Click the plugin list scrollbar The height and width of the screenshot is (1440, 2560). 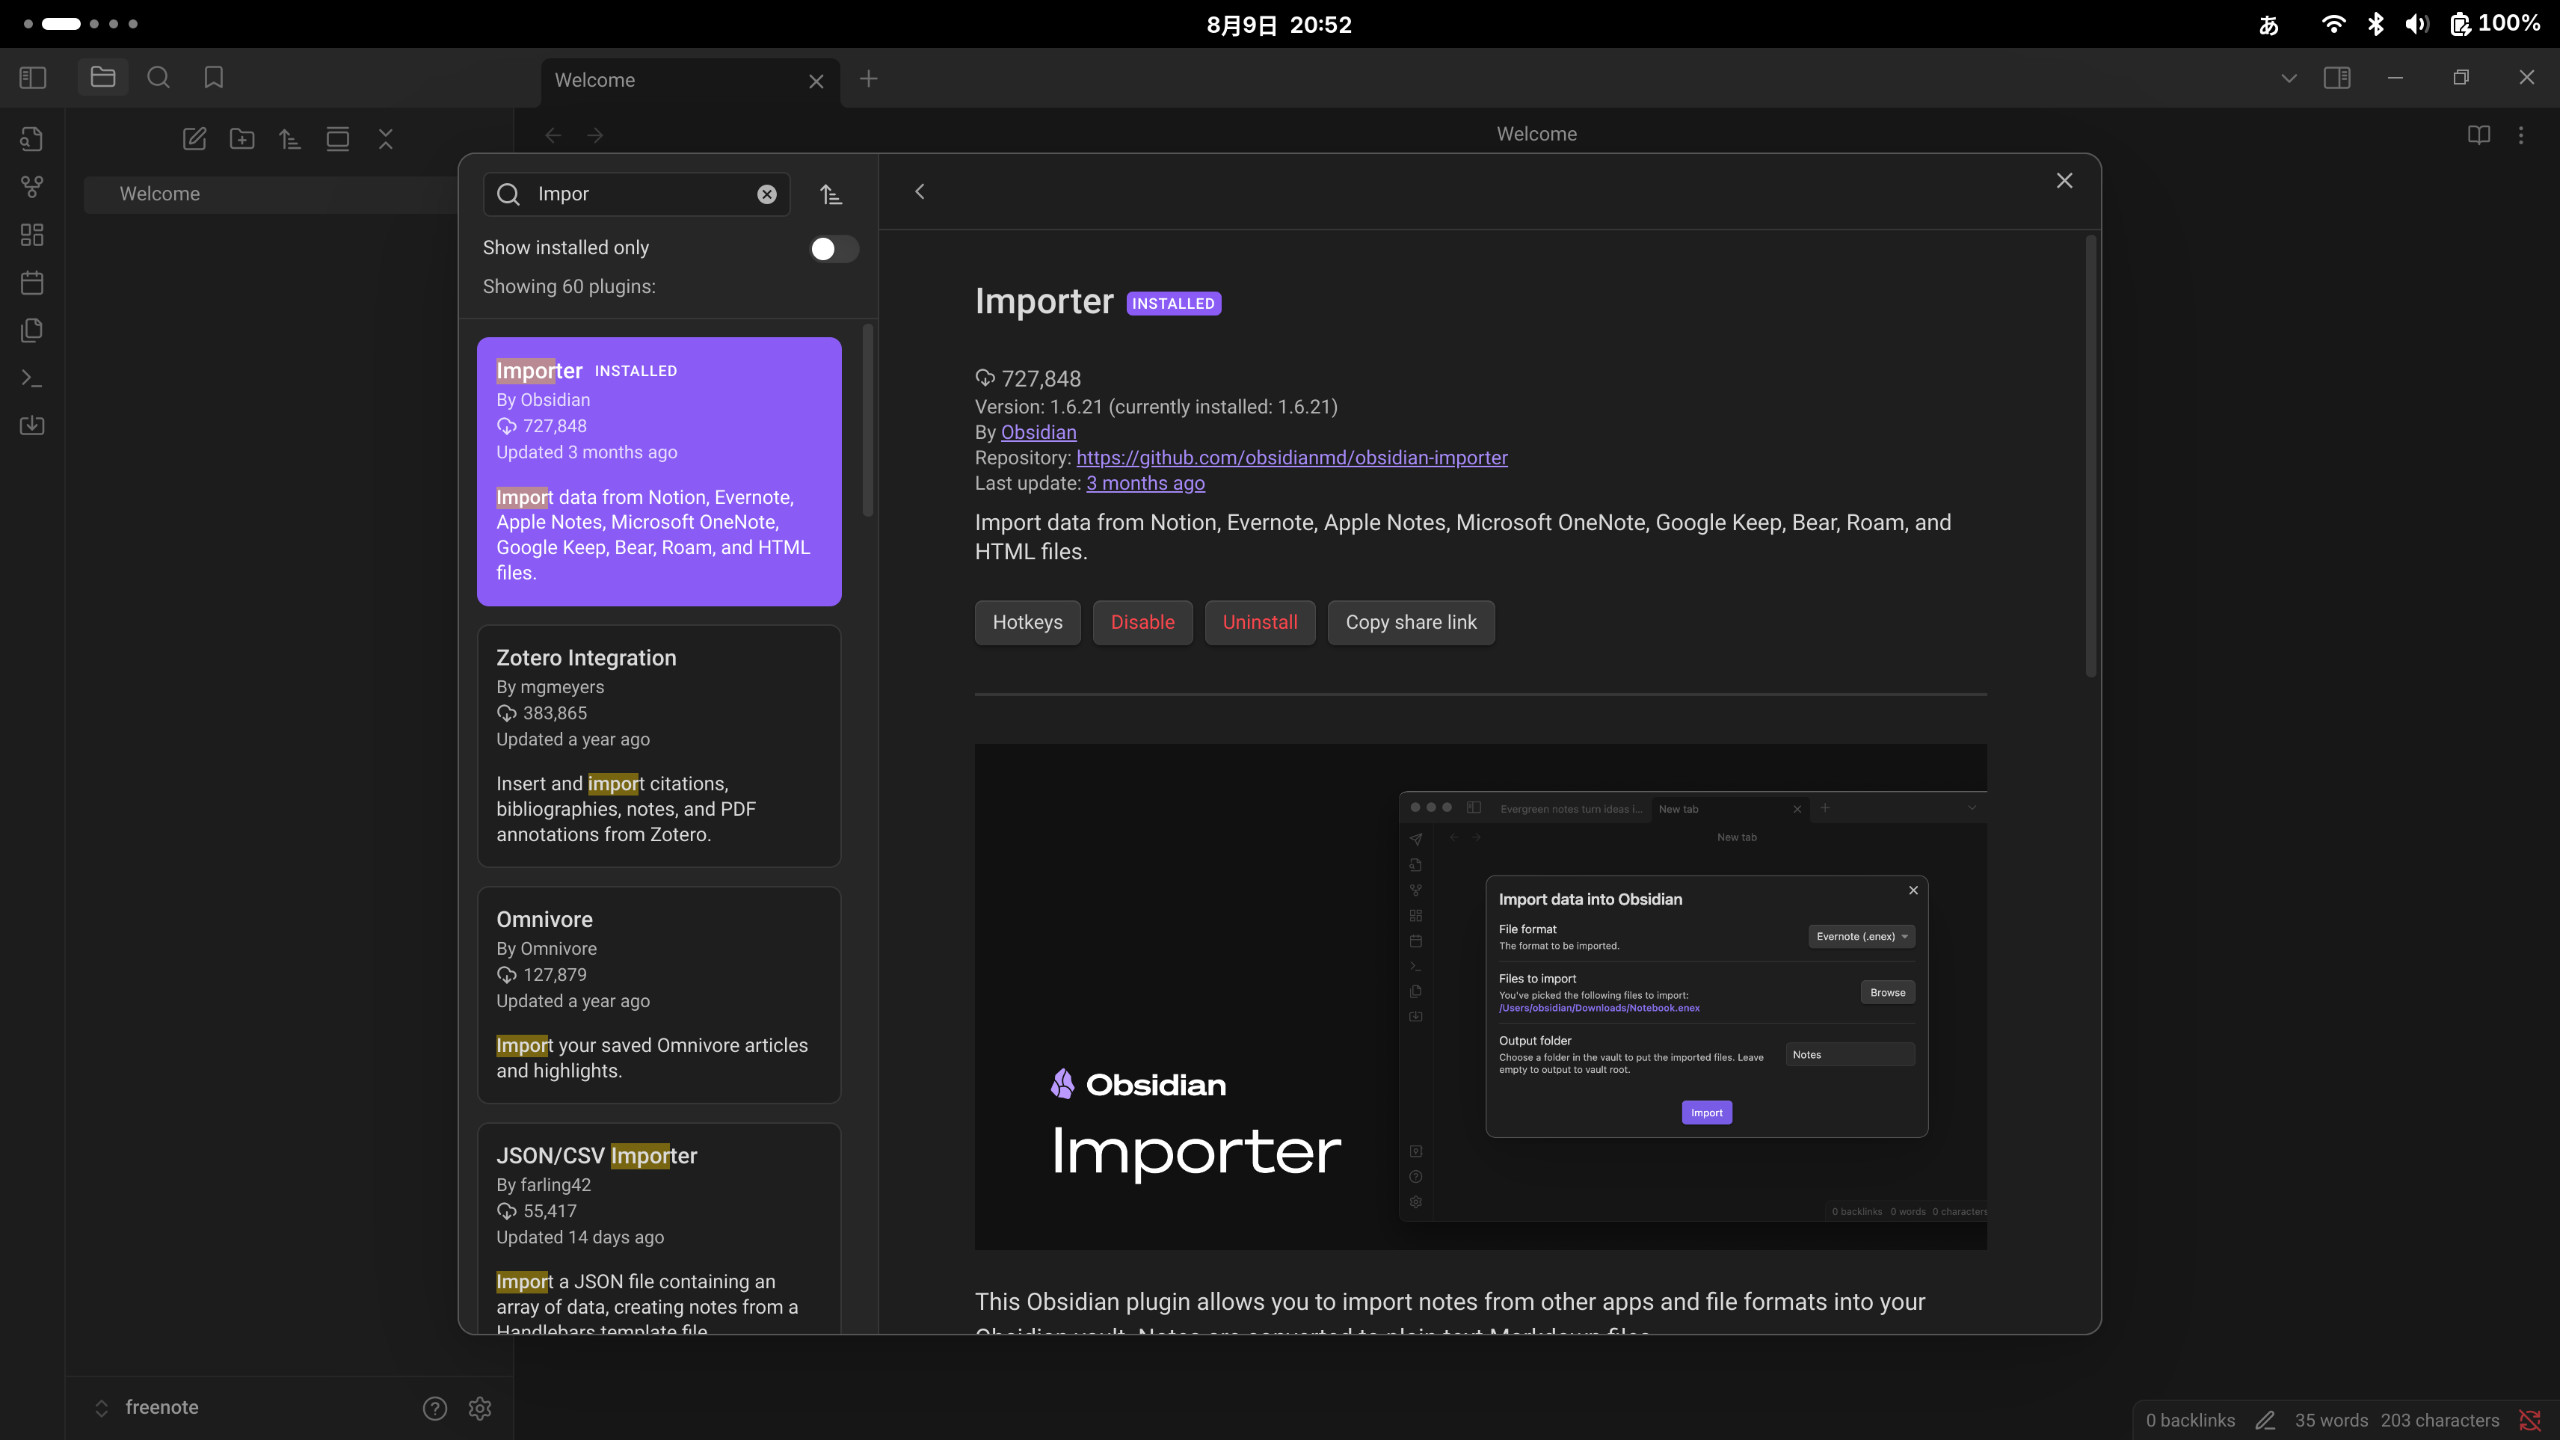click(868, 420)
